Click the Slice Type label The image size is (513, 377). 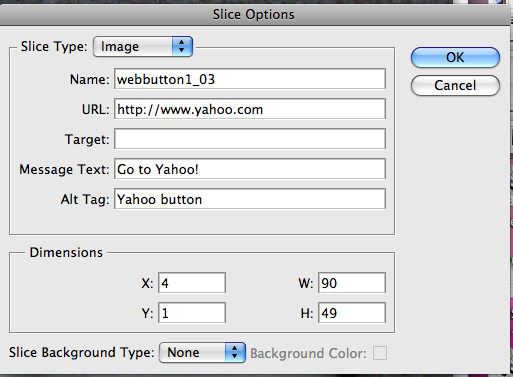click(54, 46)
